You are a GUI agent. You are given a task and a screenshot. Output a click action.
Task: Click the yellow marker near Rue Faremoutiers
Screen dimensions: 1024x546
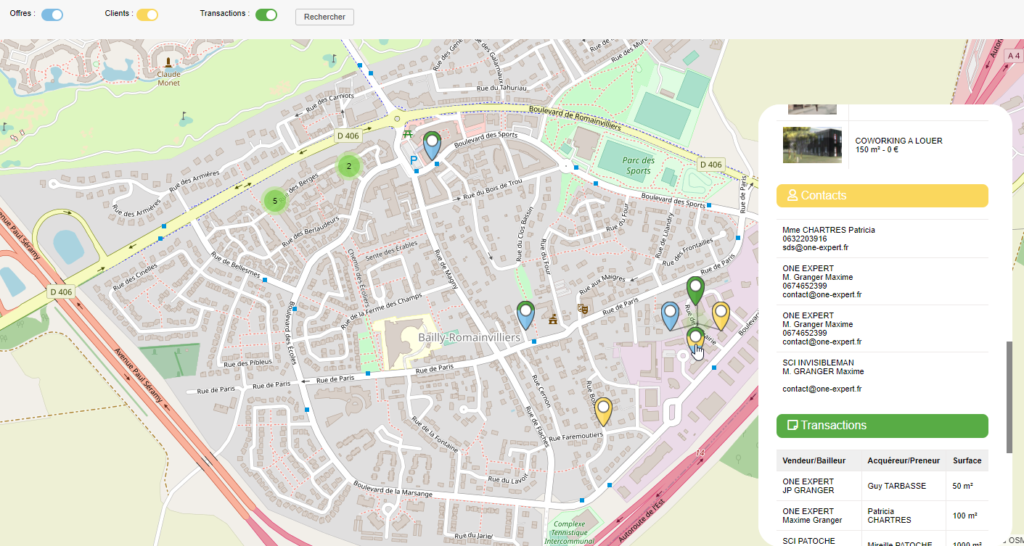tap(603, 409)
